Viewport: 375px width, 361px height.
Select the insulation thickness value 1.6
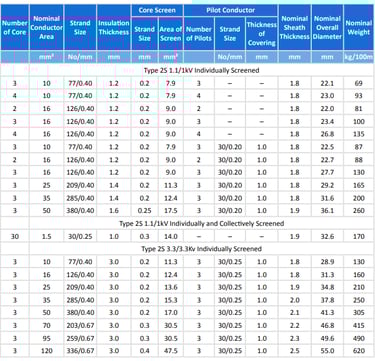114,211
